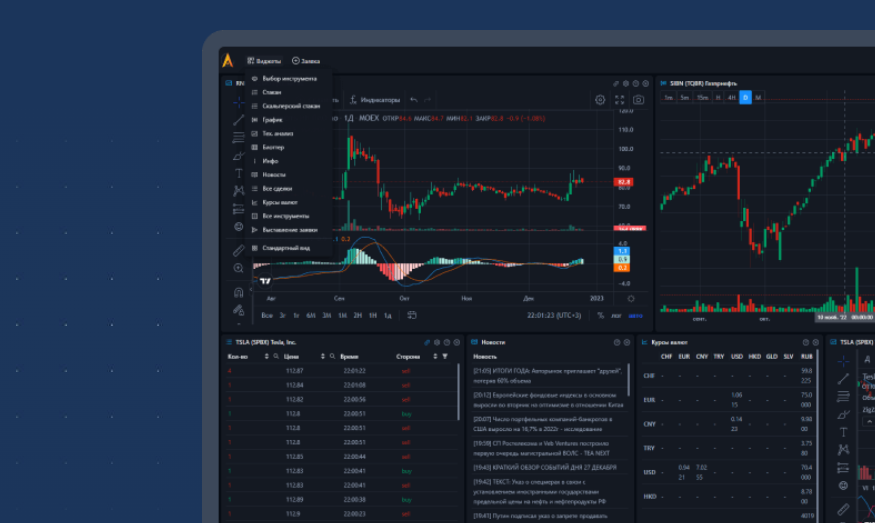Viewport: 875px width, 523px height.
Task: Choose Выбор инструмента from widgets menu
Action: coord(289,79)
